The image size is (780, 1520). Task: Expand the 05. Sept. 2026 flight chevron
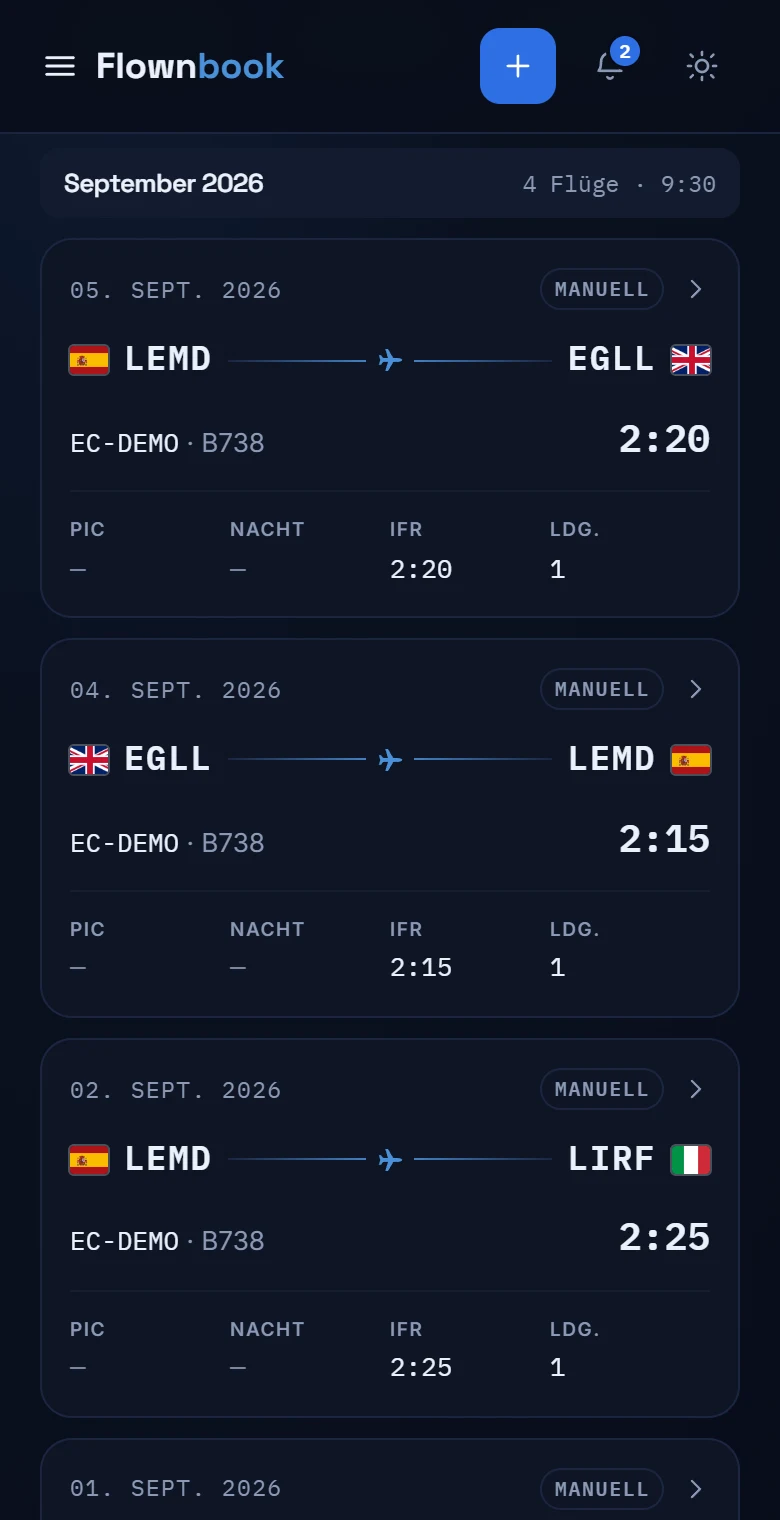point(696,289)
